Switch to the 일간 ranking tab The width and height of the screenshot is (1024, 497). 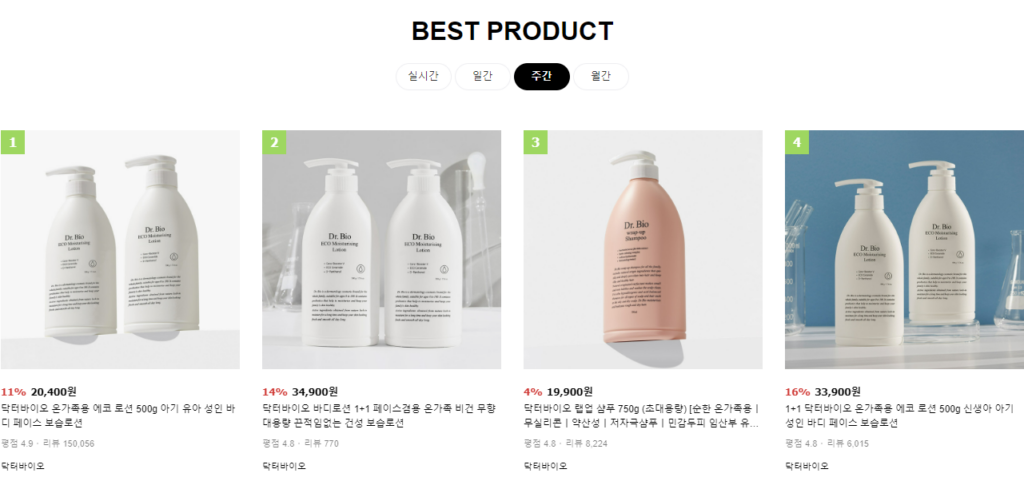click(x=483, y=76)
